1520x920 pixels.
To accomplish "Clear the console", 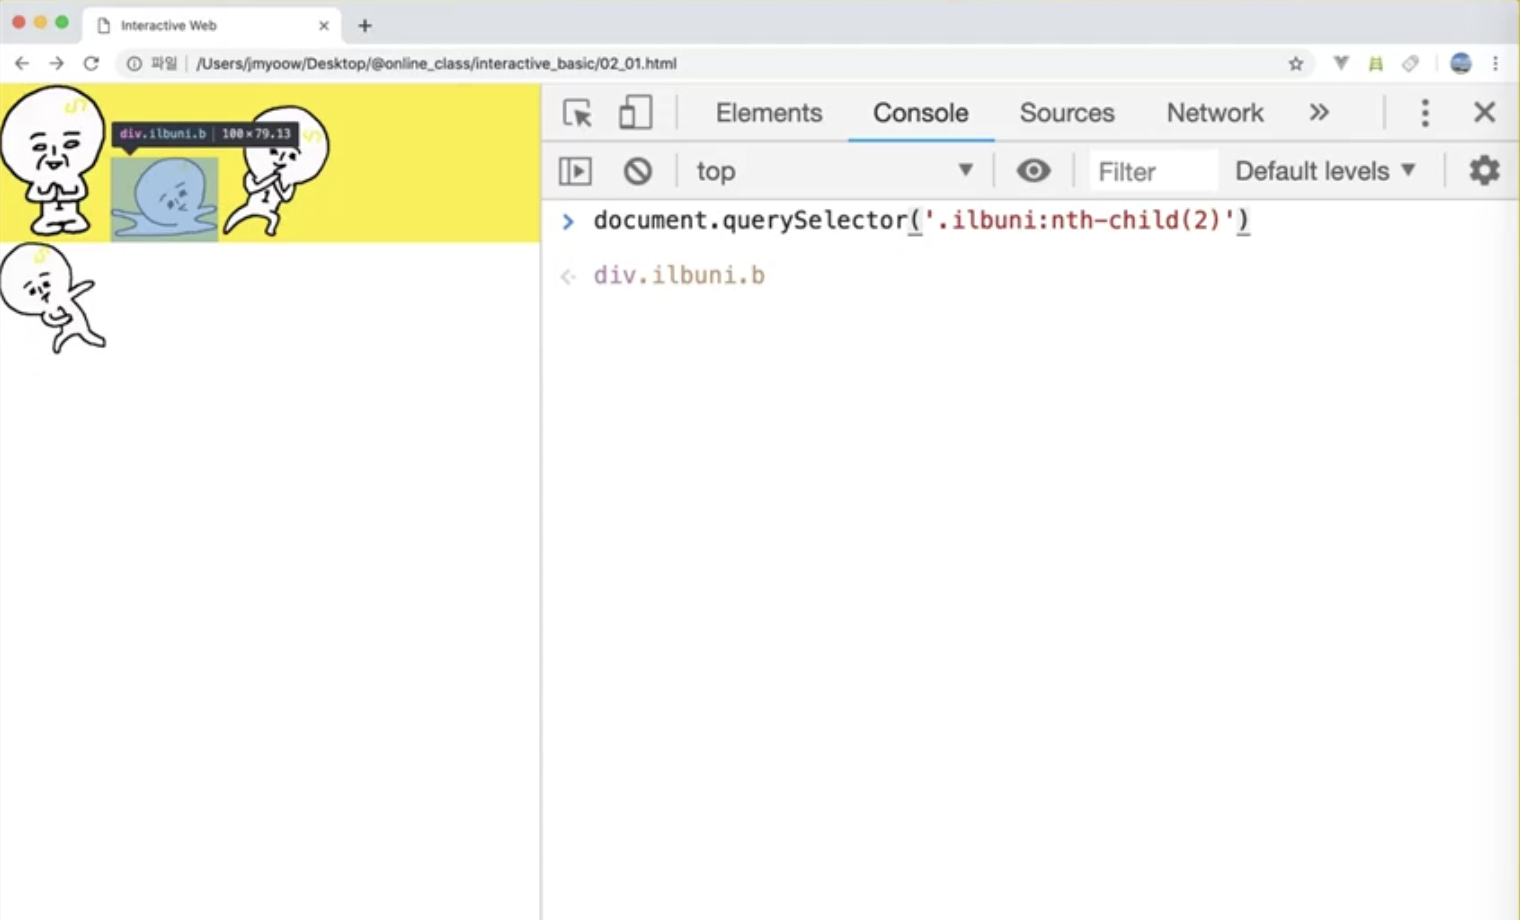I will [x=637, y=171].
